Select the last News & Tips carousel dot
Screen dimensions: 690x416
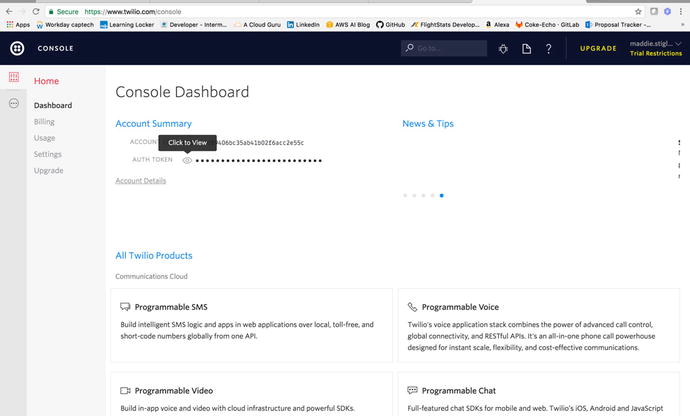click(x=442, y=195)
